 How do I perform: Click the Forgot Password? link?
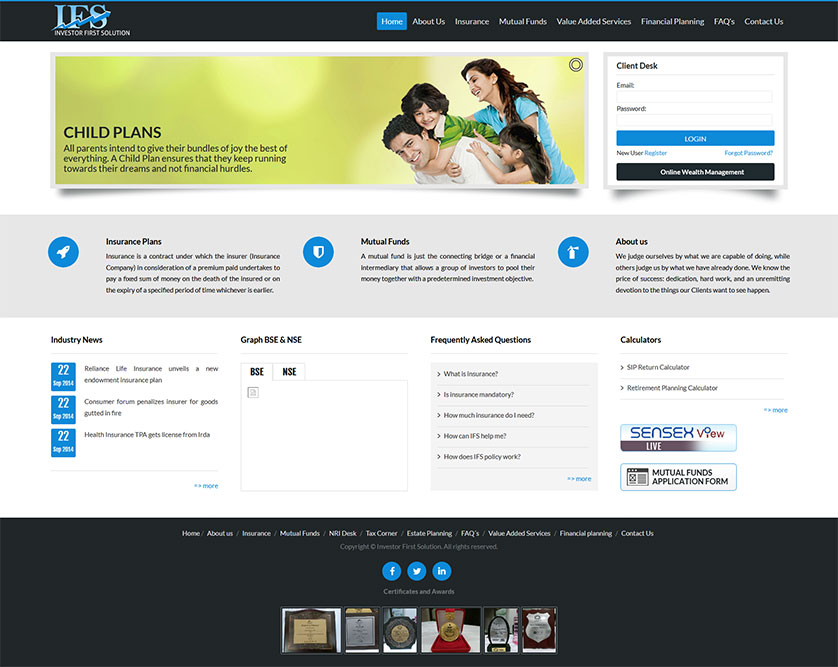click(748, 153)
